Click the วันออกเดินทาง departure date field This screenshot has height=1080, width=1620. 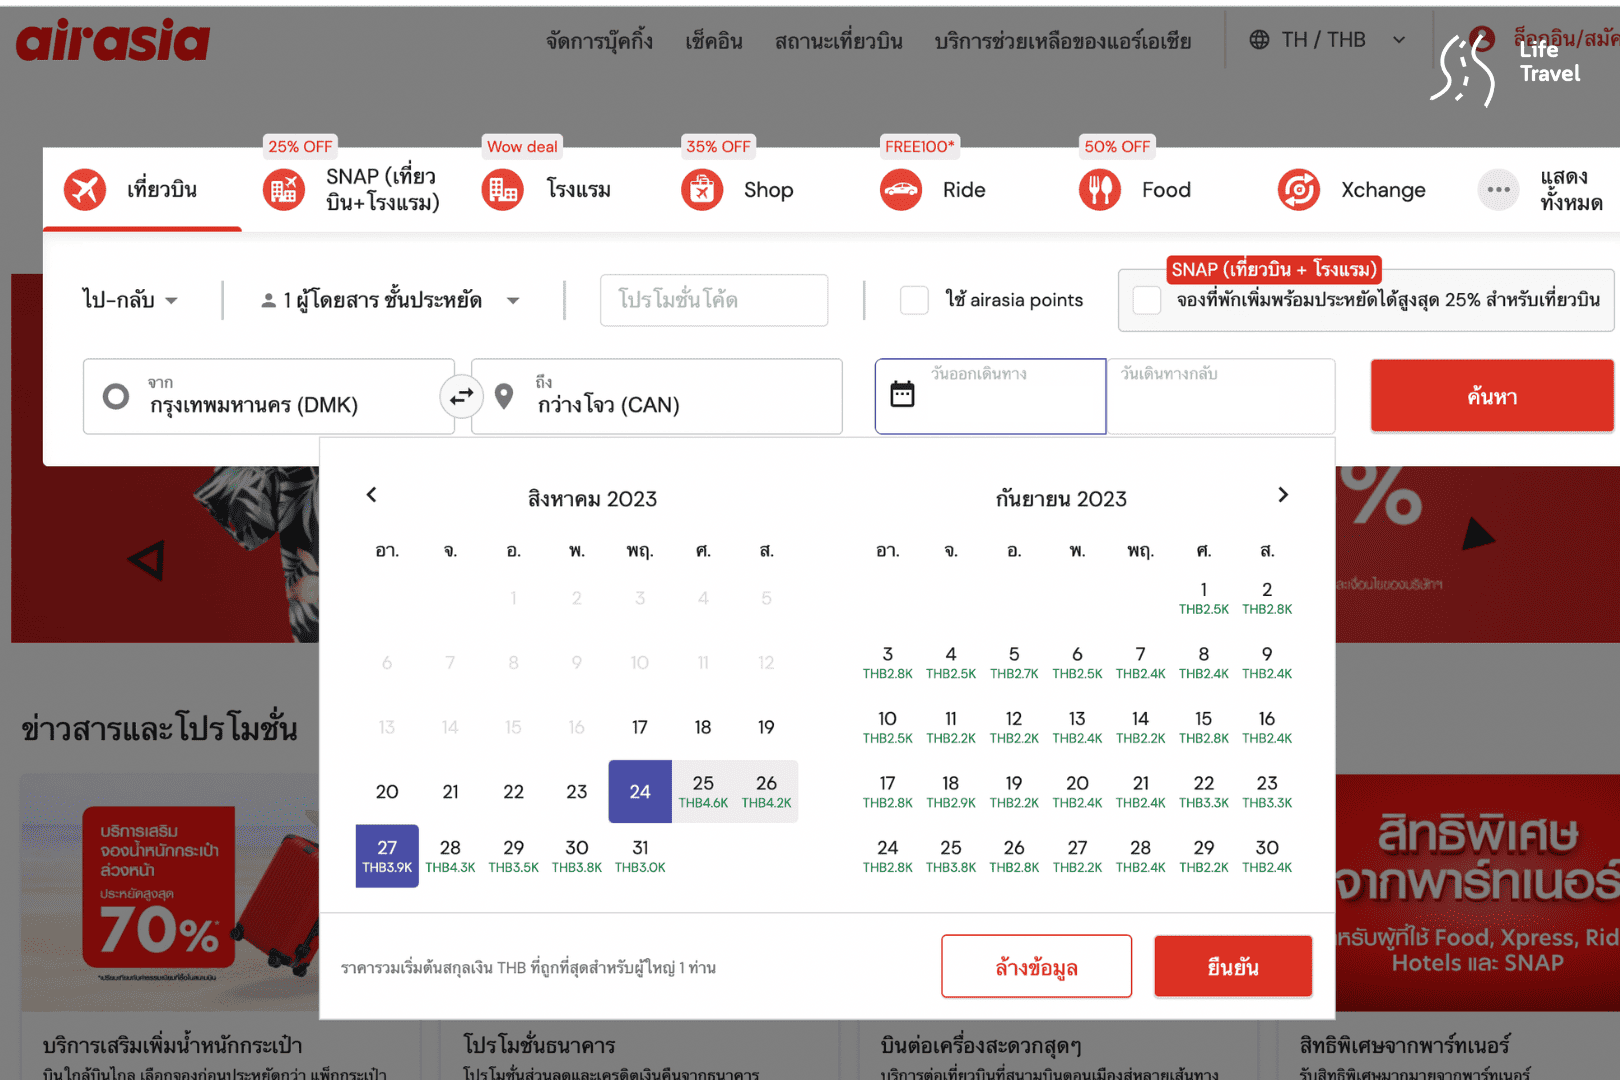(990, 396)
